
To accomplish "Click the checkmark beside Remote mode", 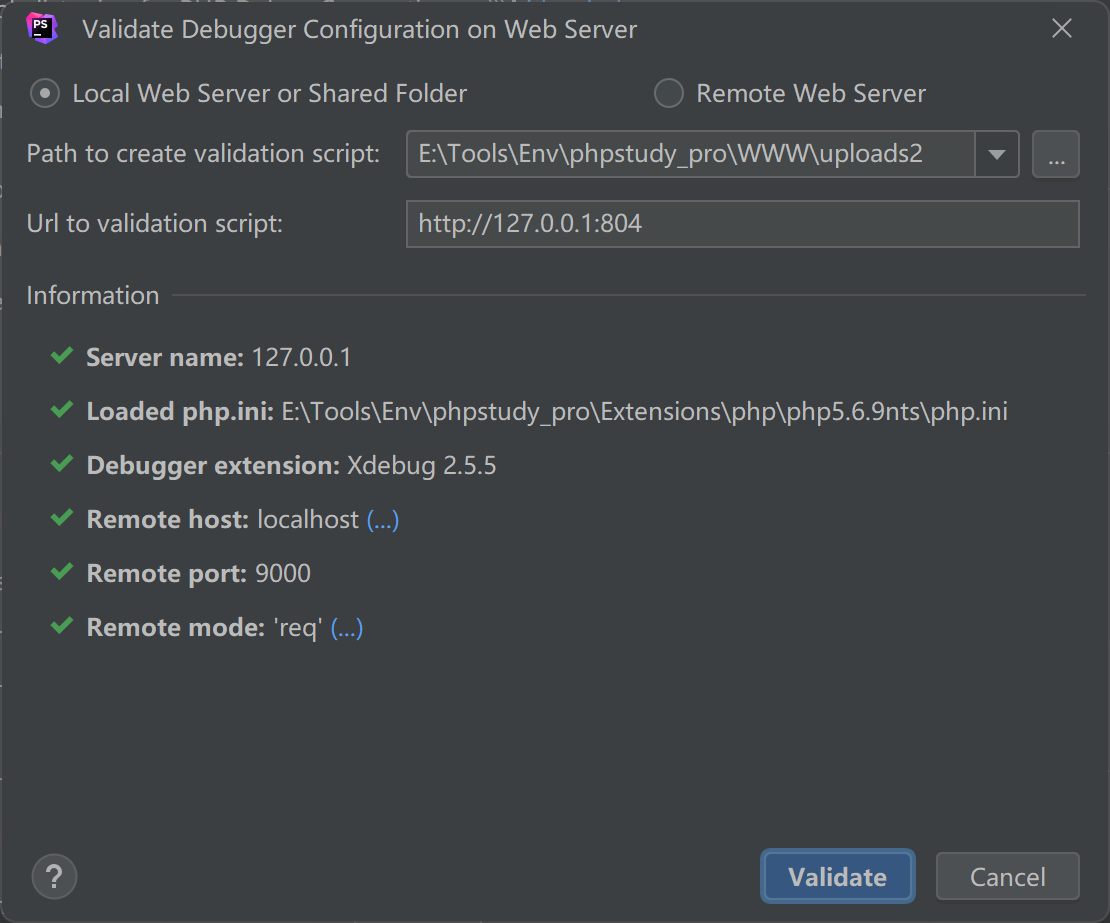I will tap(62, 626).
